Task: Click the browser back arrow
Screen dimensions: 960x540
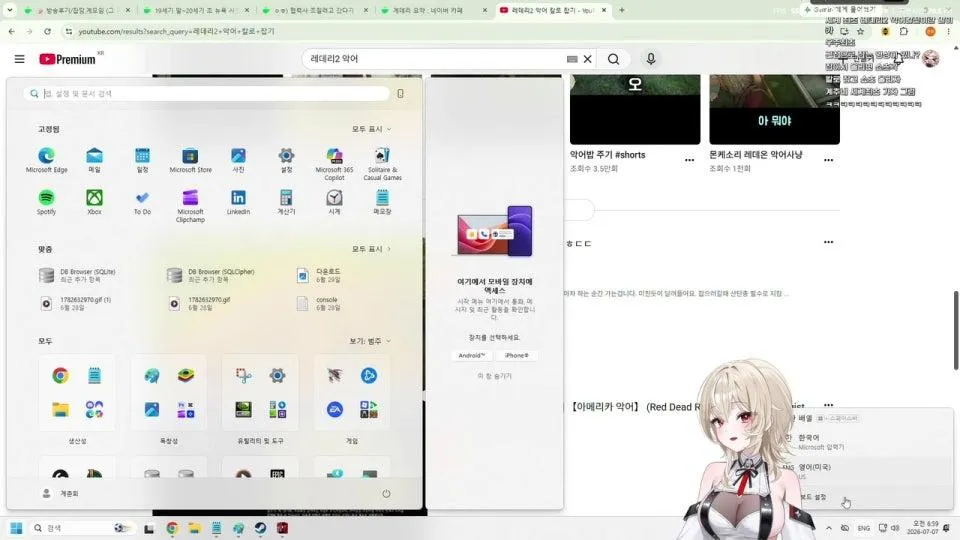Action: [12, 31]
